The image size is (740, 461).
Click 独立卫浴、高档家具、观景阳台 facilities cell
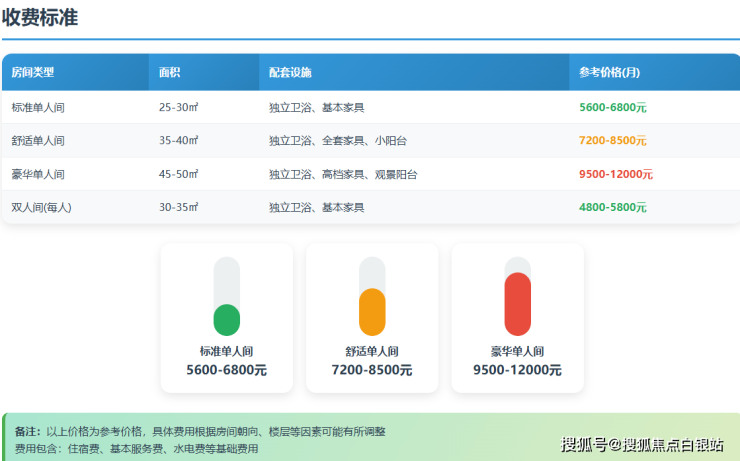[343, 174]
